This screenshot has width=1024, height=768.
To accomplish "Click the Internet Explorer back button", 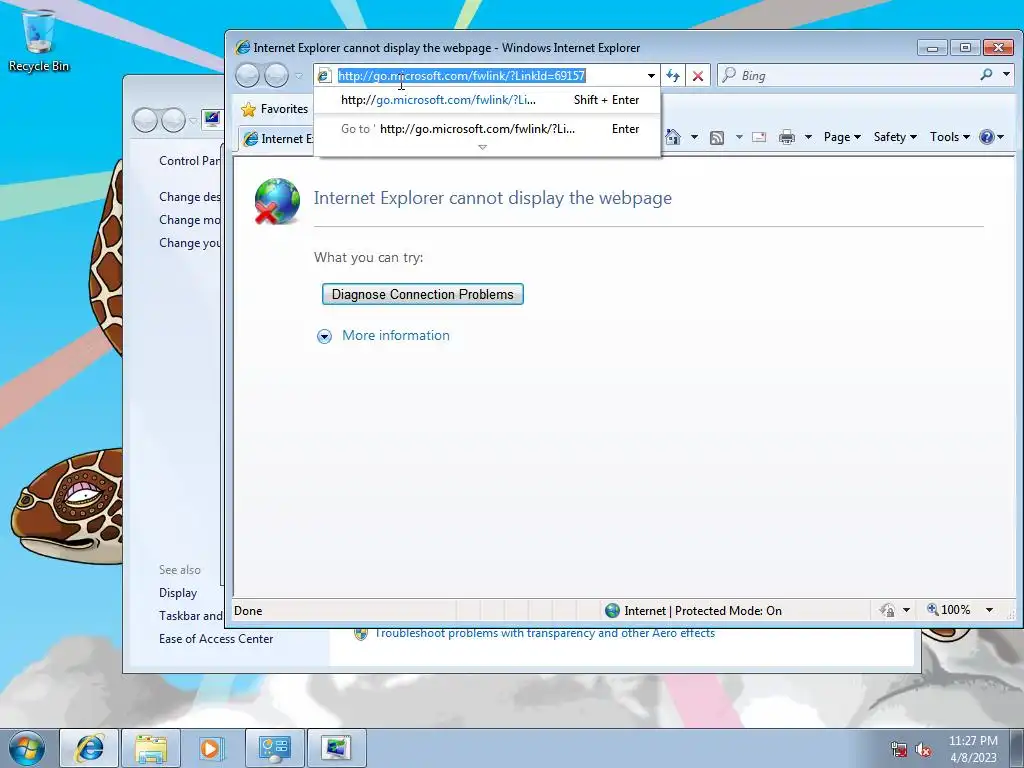I will point(248,76).
